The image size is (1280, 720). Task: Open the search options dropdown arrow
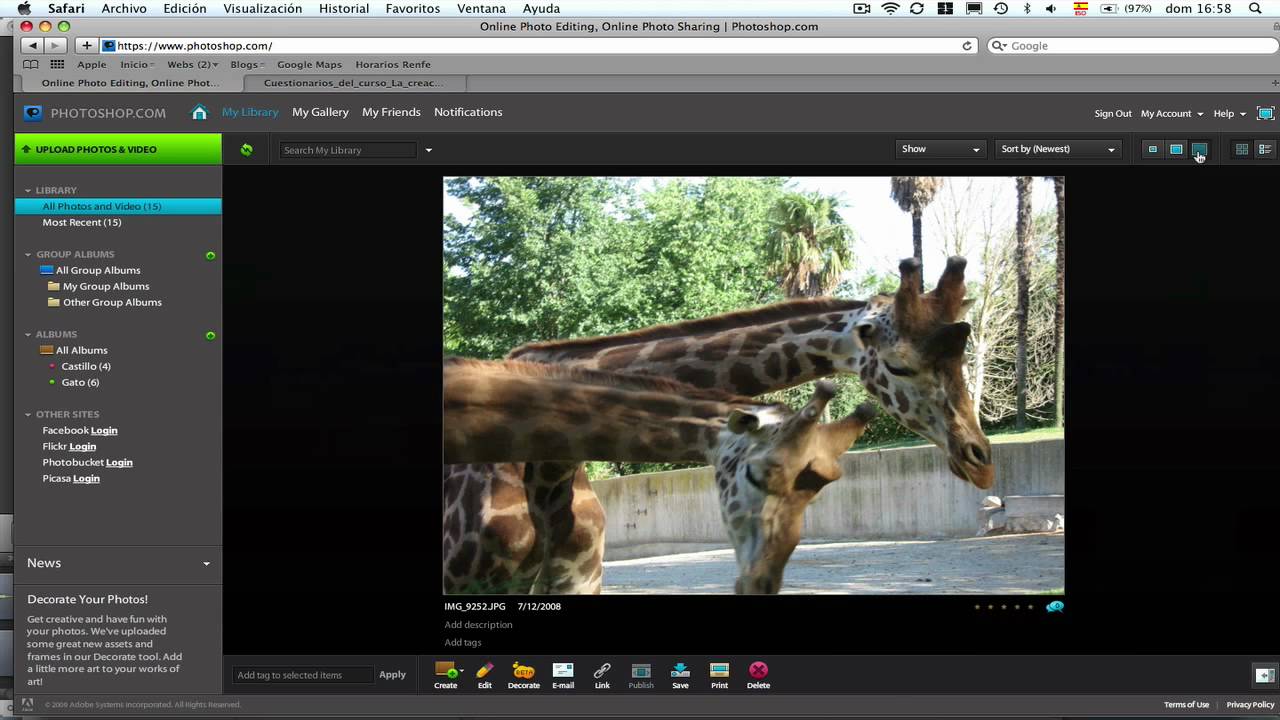(428, 150)
